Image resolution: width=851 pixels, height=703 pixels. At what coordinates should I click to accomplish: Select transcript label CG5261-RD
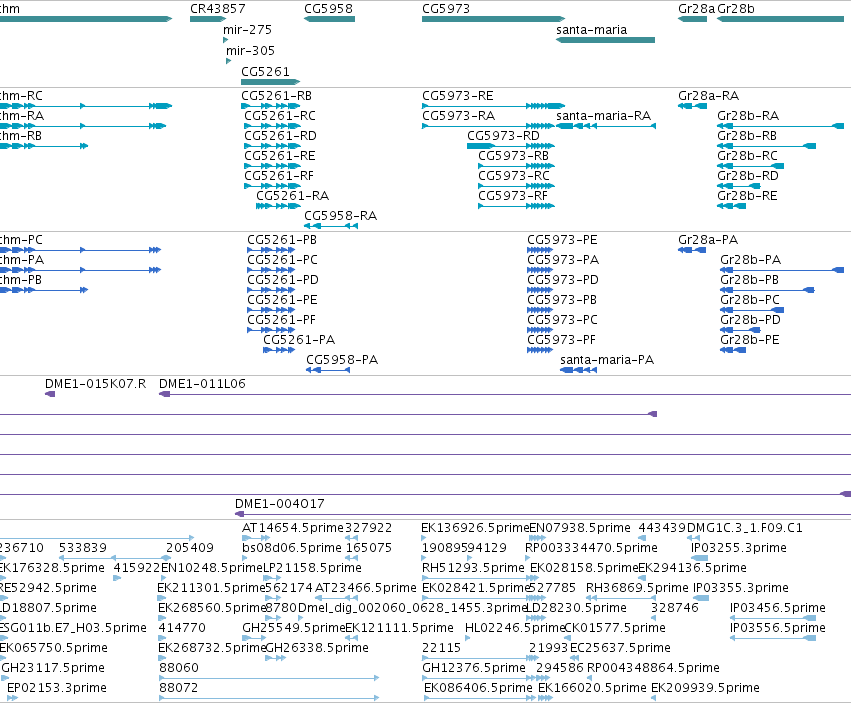pos(280,136)
